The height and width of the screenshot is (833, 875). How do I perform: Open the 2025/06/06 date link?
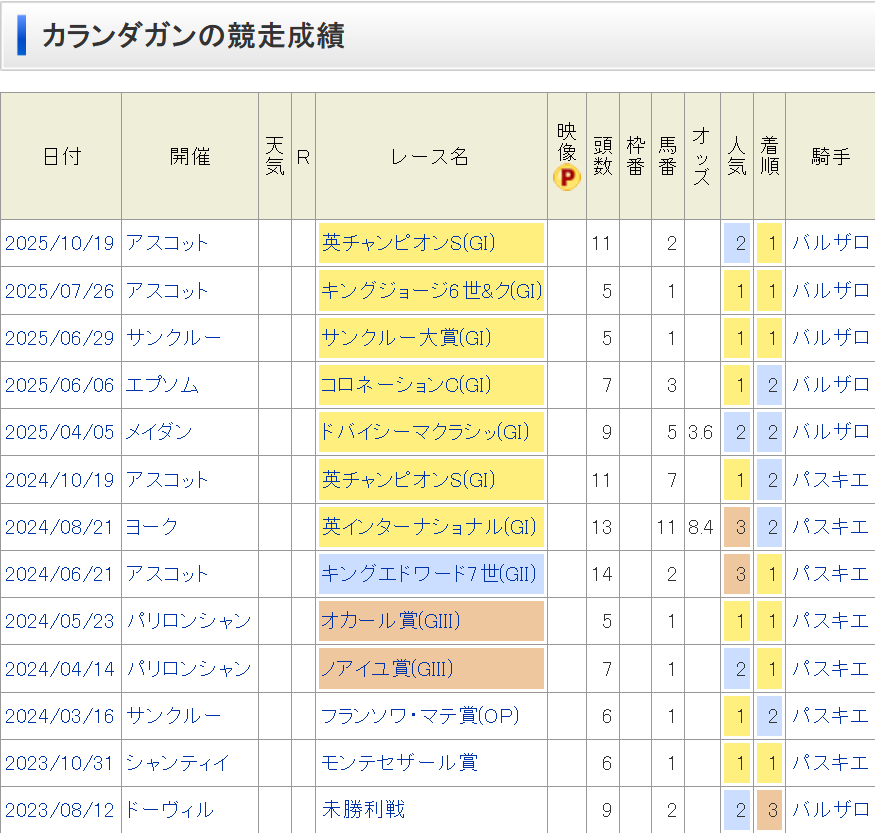59,385
